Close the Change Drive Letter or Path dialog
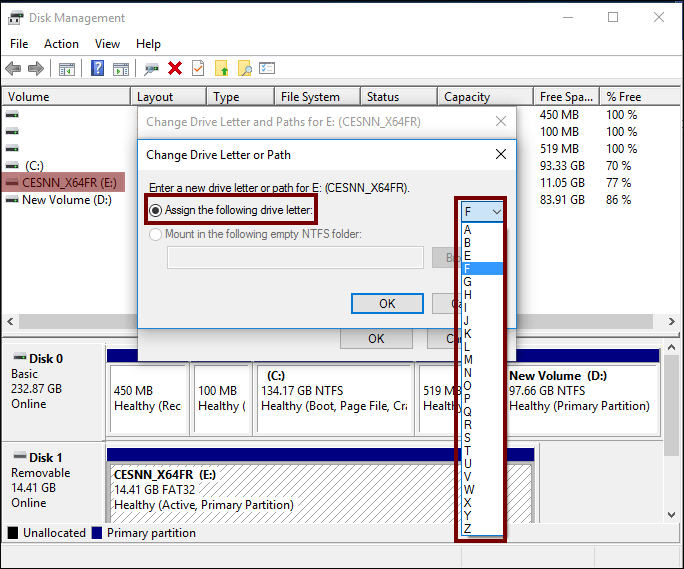 (x=501, y=154)
